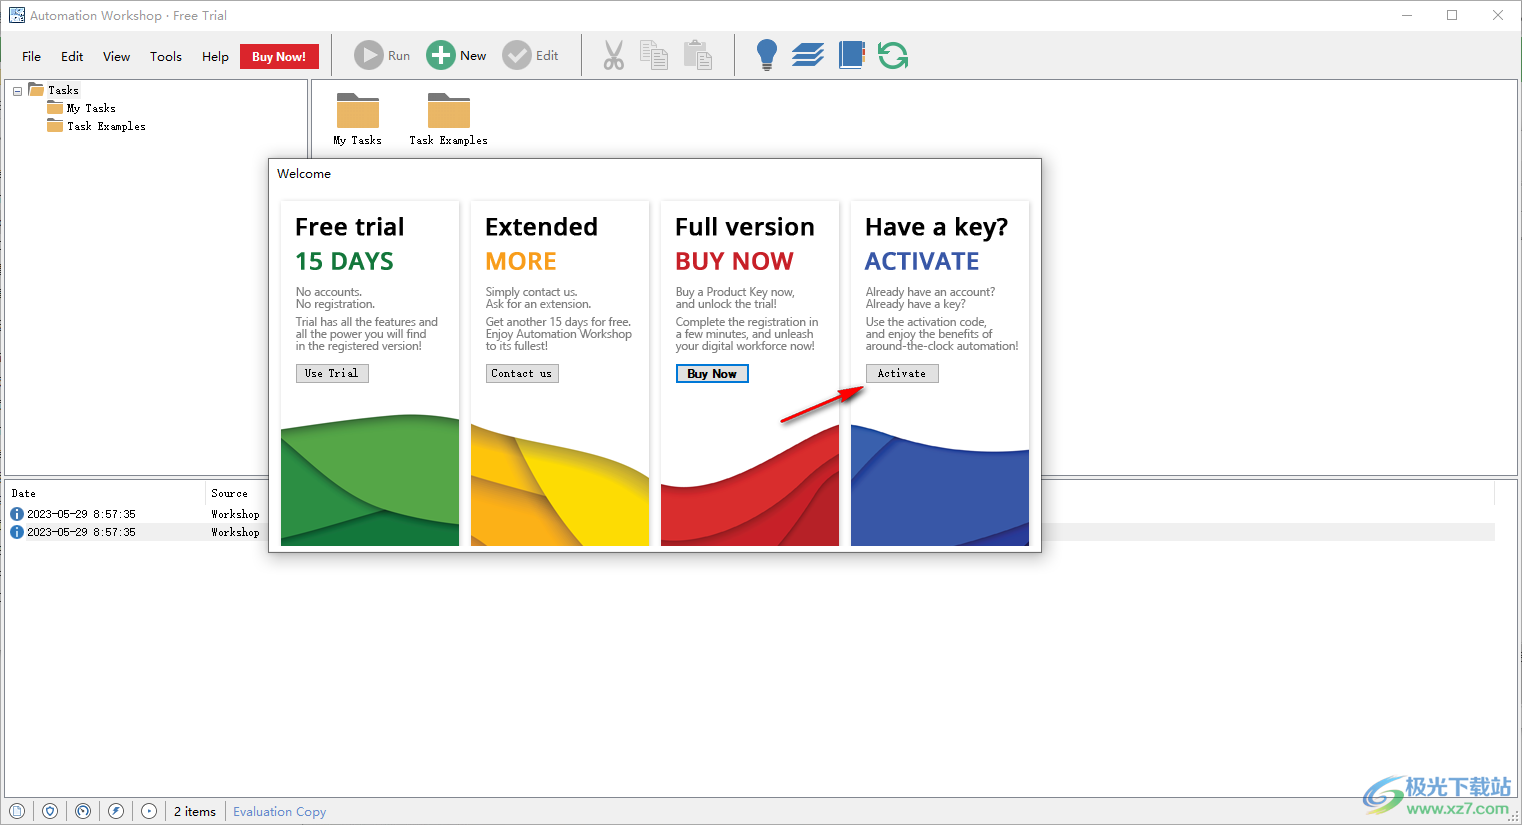Viewport: 1522px width, 825px height.
Task: Click the 15 DAYS heading
Action: (x=345, y=261)
